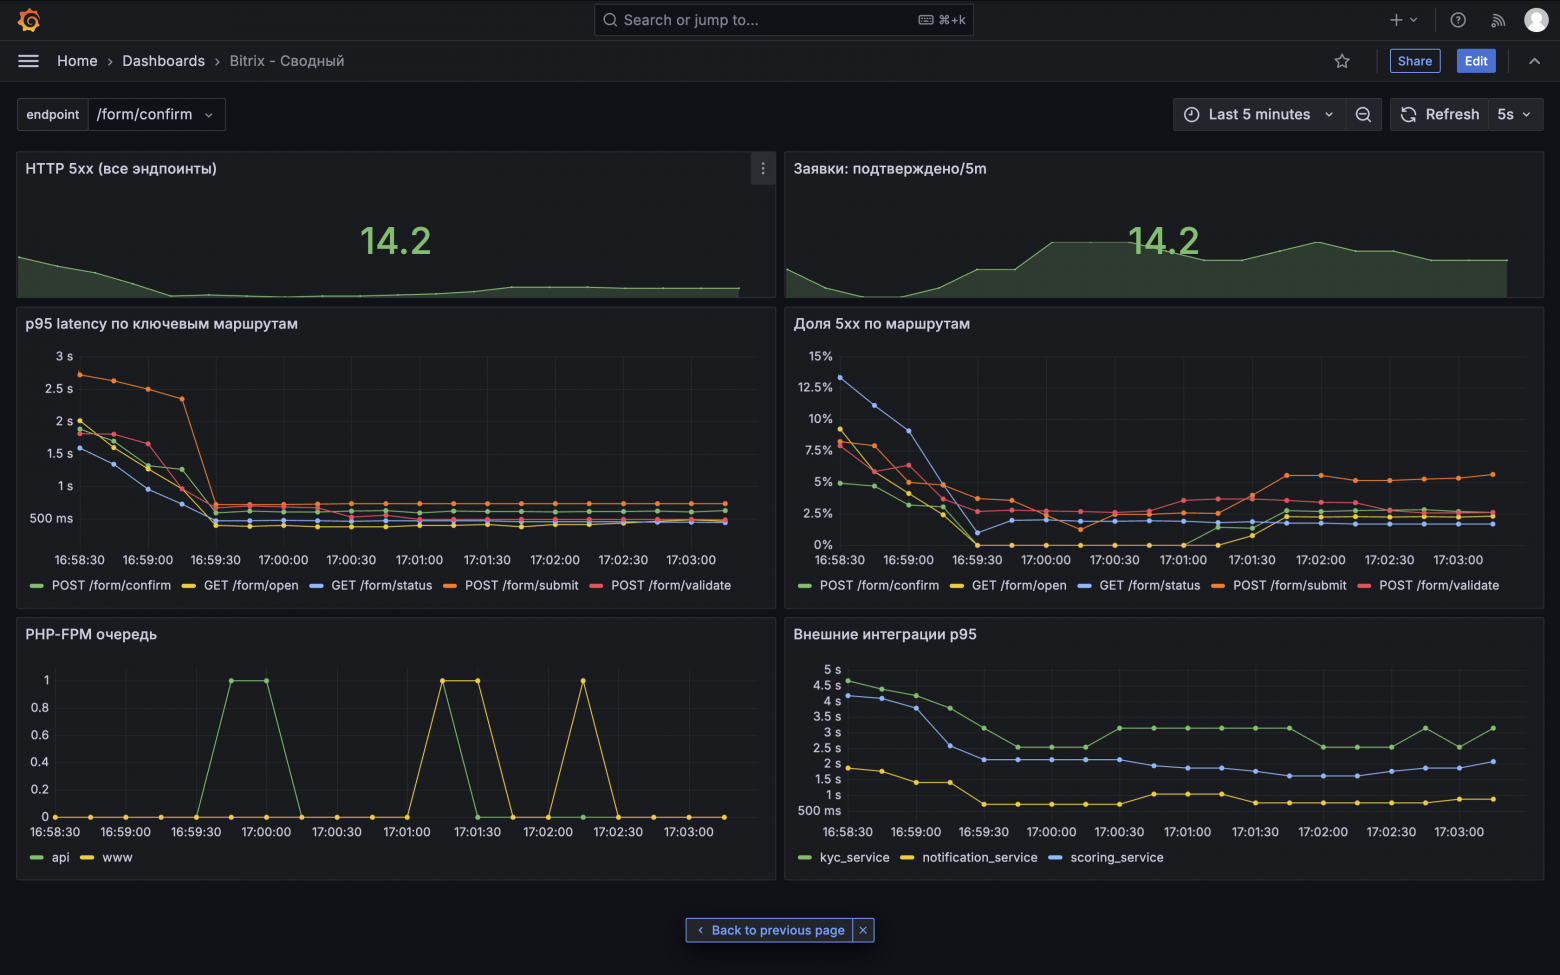Image resolution: width=1560 pixels, height=975 pixels.
Task: Star this dashboard as favorite
Action: point(1342,61)
